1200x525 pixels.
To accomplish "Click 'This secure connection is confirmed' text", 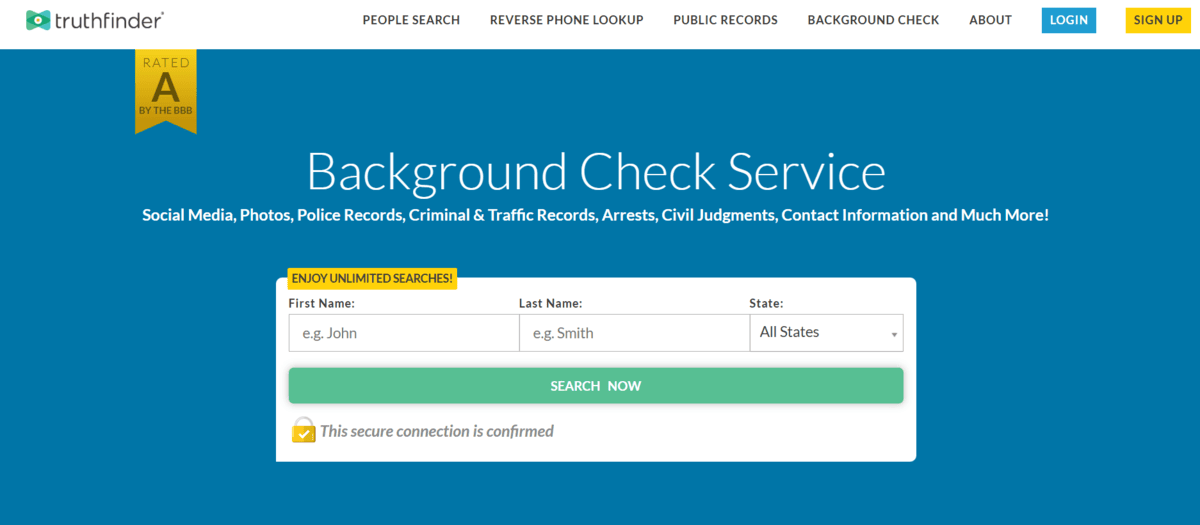I will tap(436, 431).
